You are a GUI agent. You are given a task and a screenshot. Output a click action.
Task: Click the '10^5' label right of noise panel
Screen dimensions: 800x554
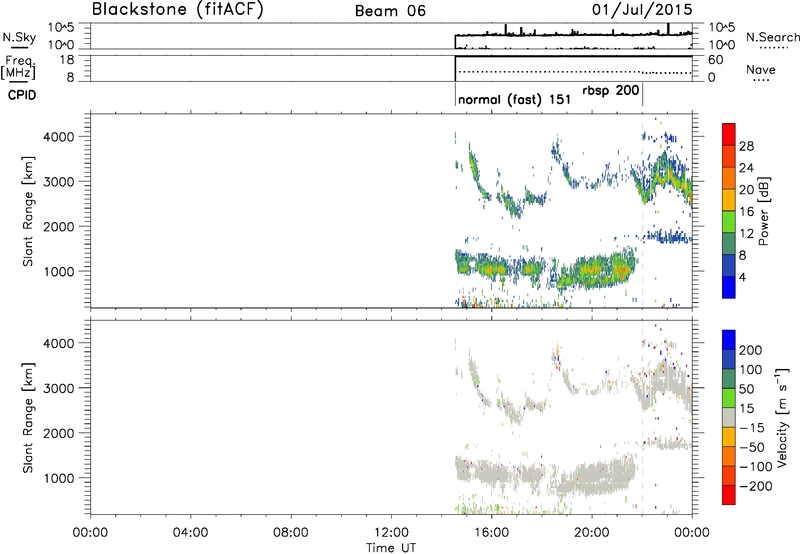tap(721, 28)
